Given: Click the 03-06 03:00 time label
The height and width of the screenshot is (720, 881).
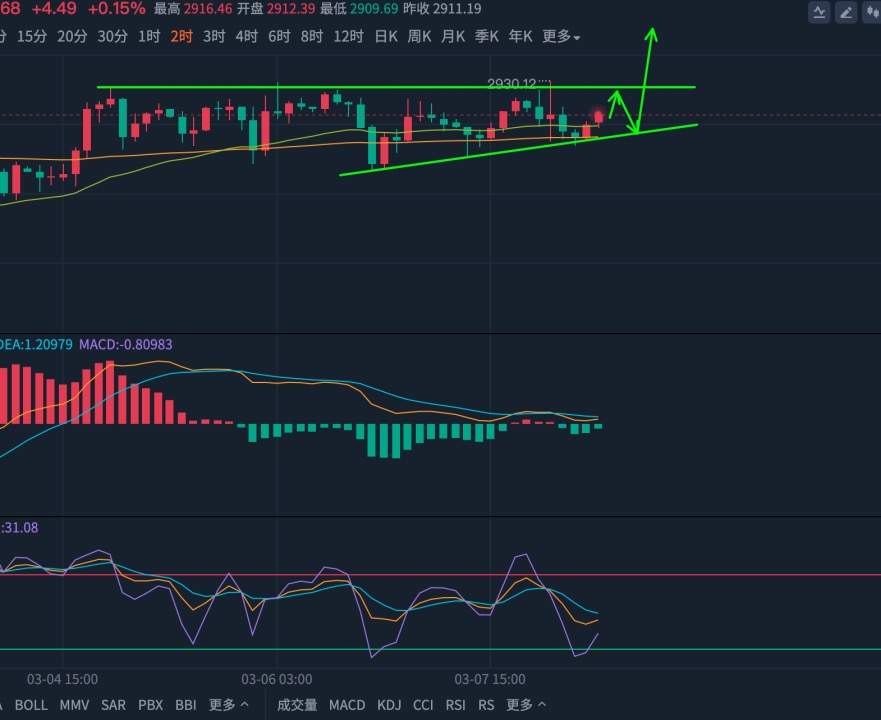Looking at the screenshot, I should (276, 680).
